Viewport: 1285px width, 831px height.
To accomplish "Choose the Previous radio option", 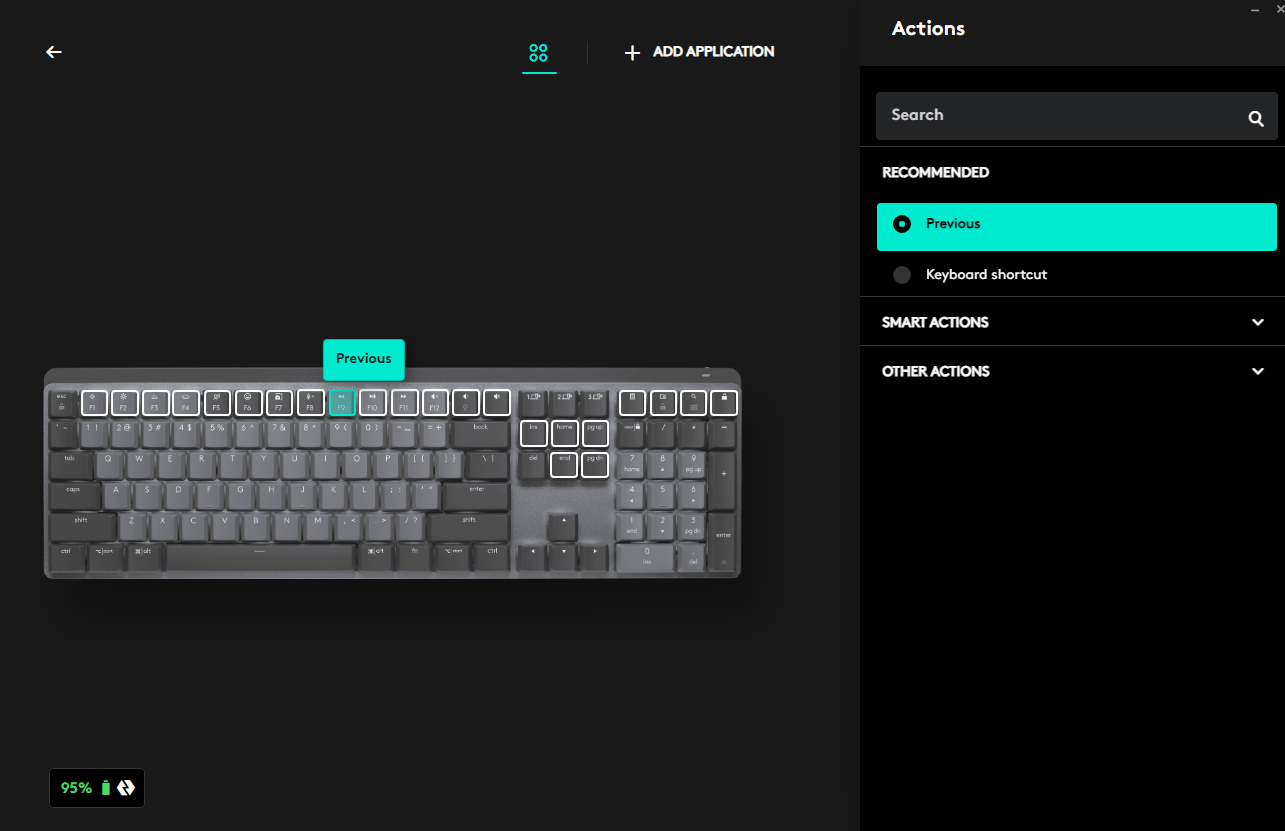I will click(1077, 227).
